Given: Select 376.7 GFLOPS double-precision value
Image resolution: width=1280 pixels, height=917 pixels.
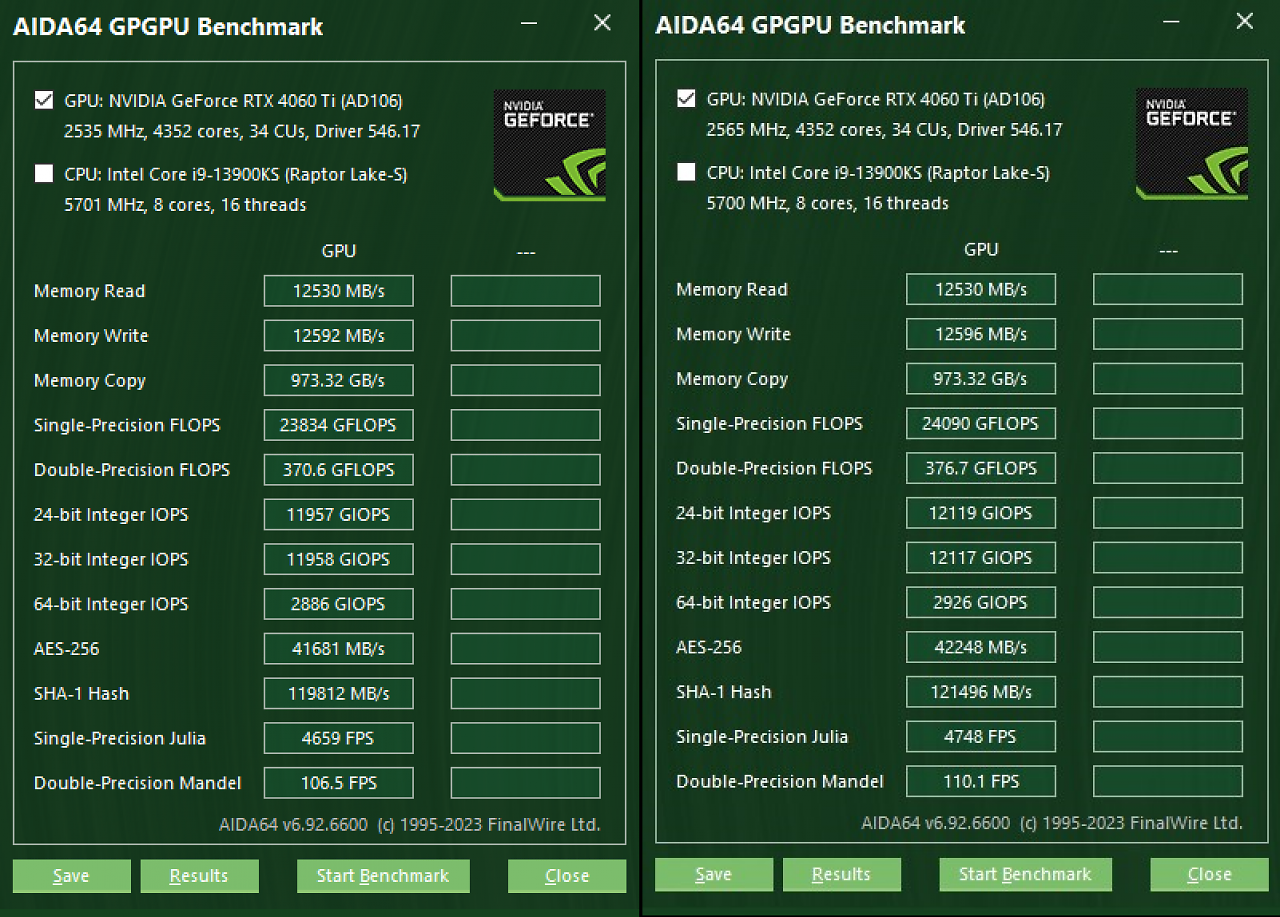Looking at the screenshot, I should click(x=981, y=468).
